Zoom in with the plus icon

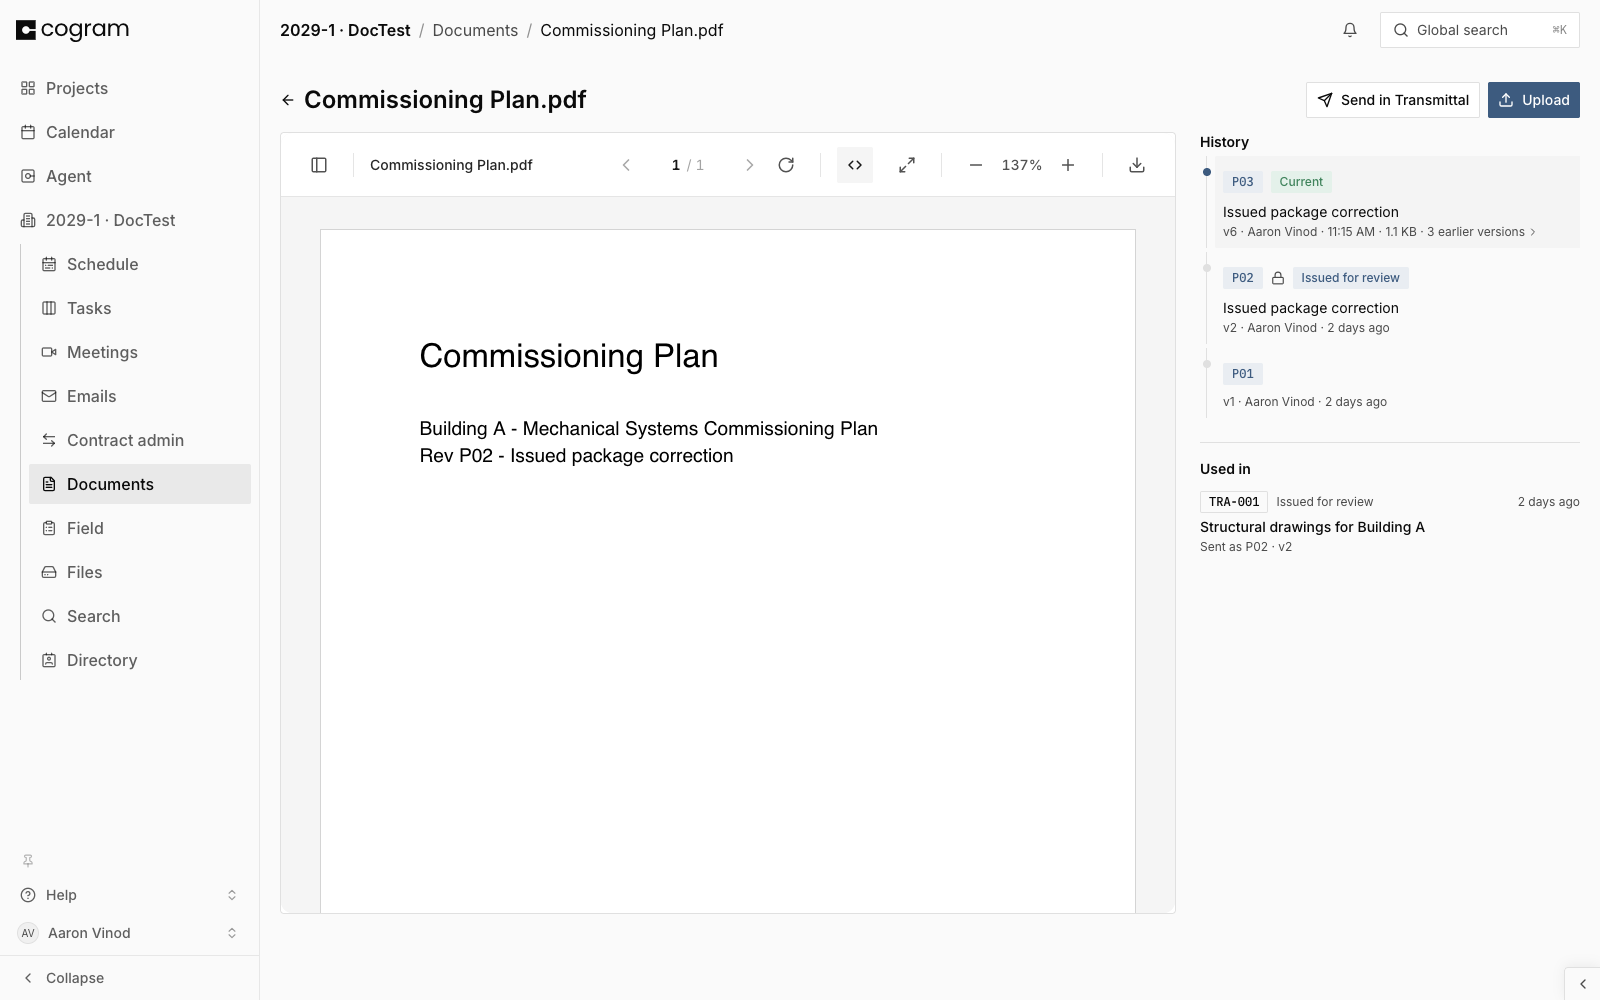click(x=1068, y=165)
